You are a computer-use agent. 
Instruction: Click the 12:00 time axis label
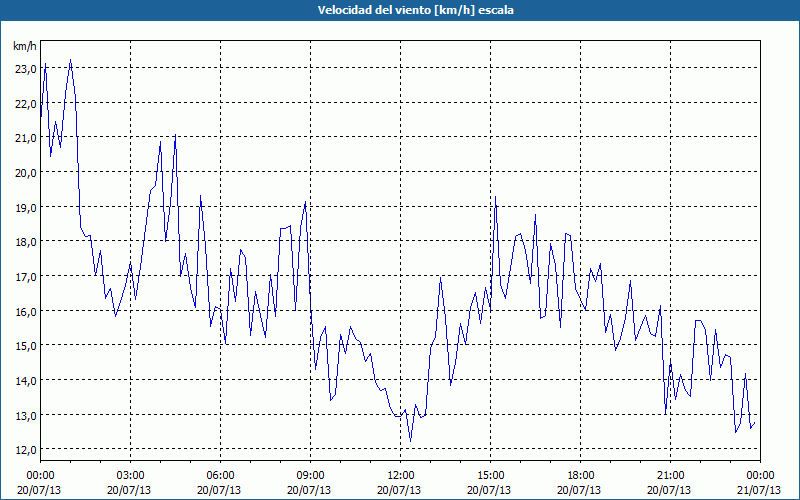[401, 476]
